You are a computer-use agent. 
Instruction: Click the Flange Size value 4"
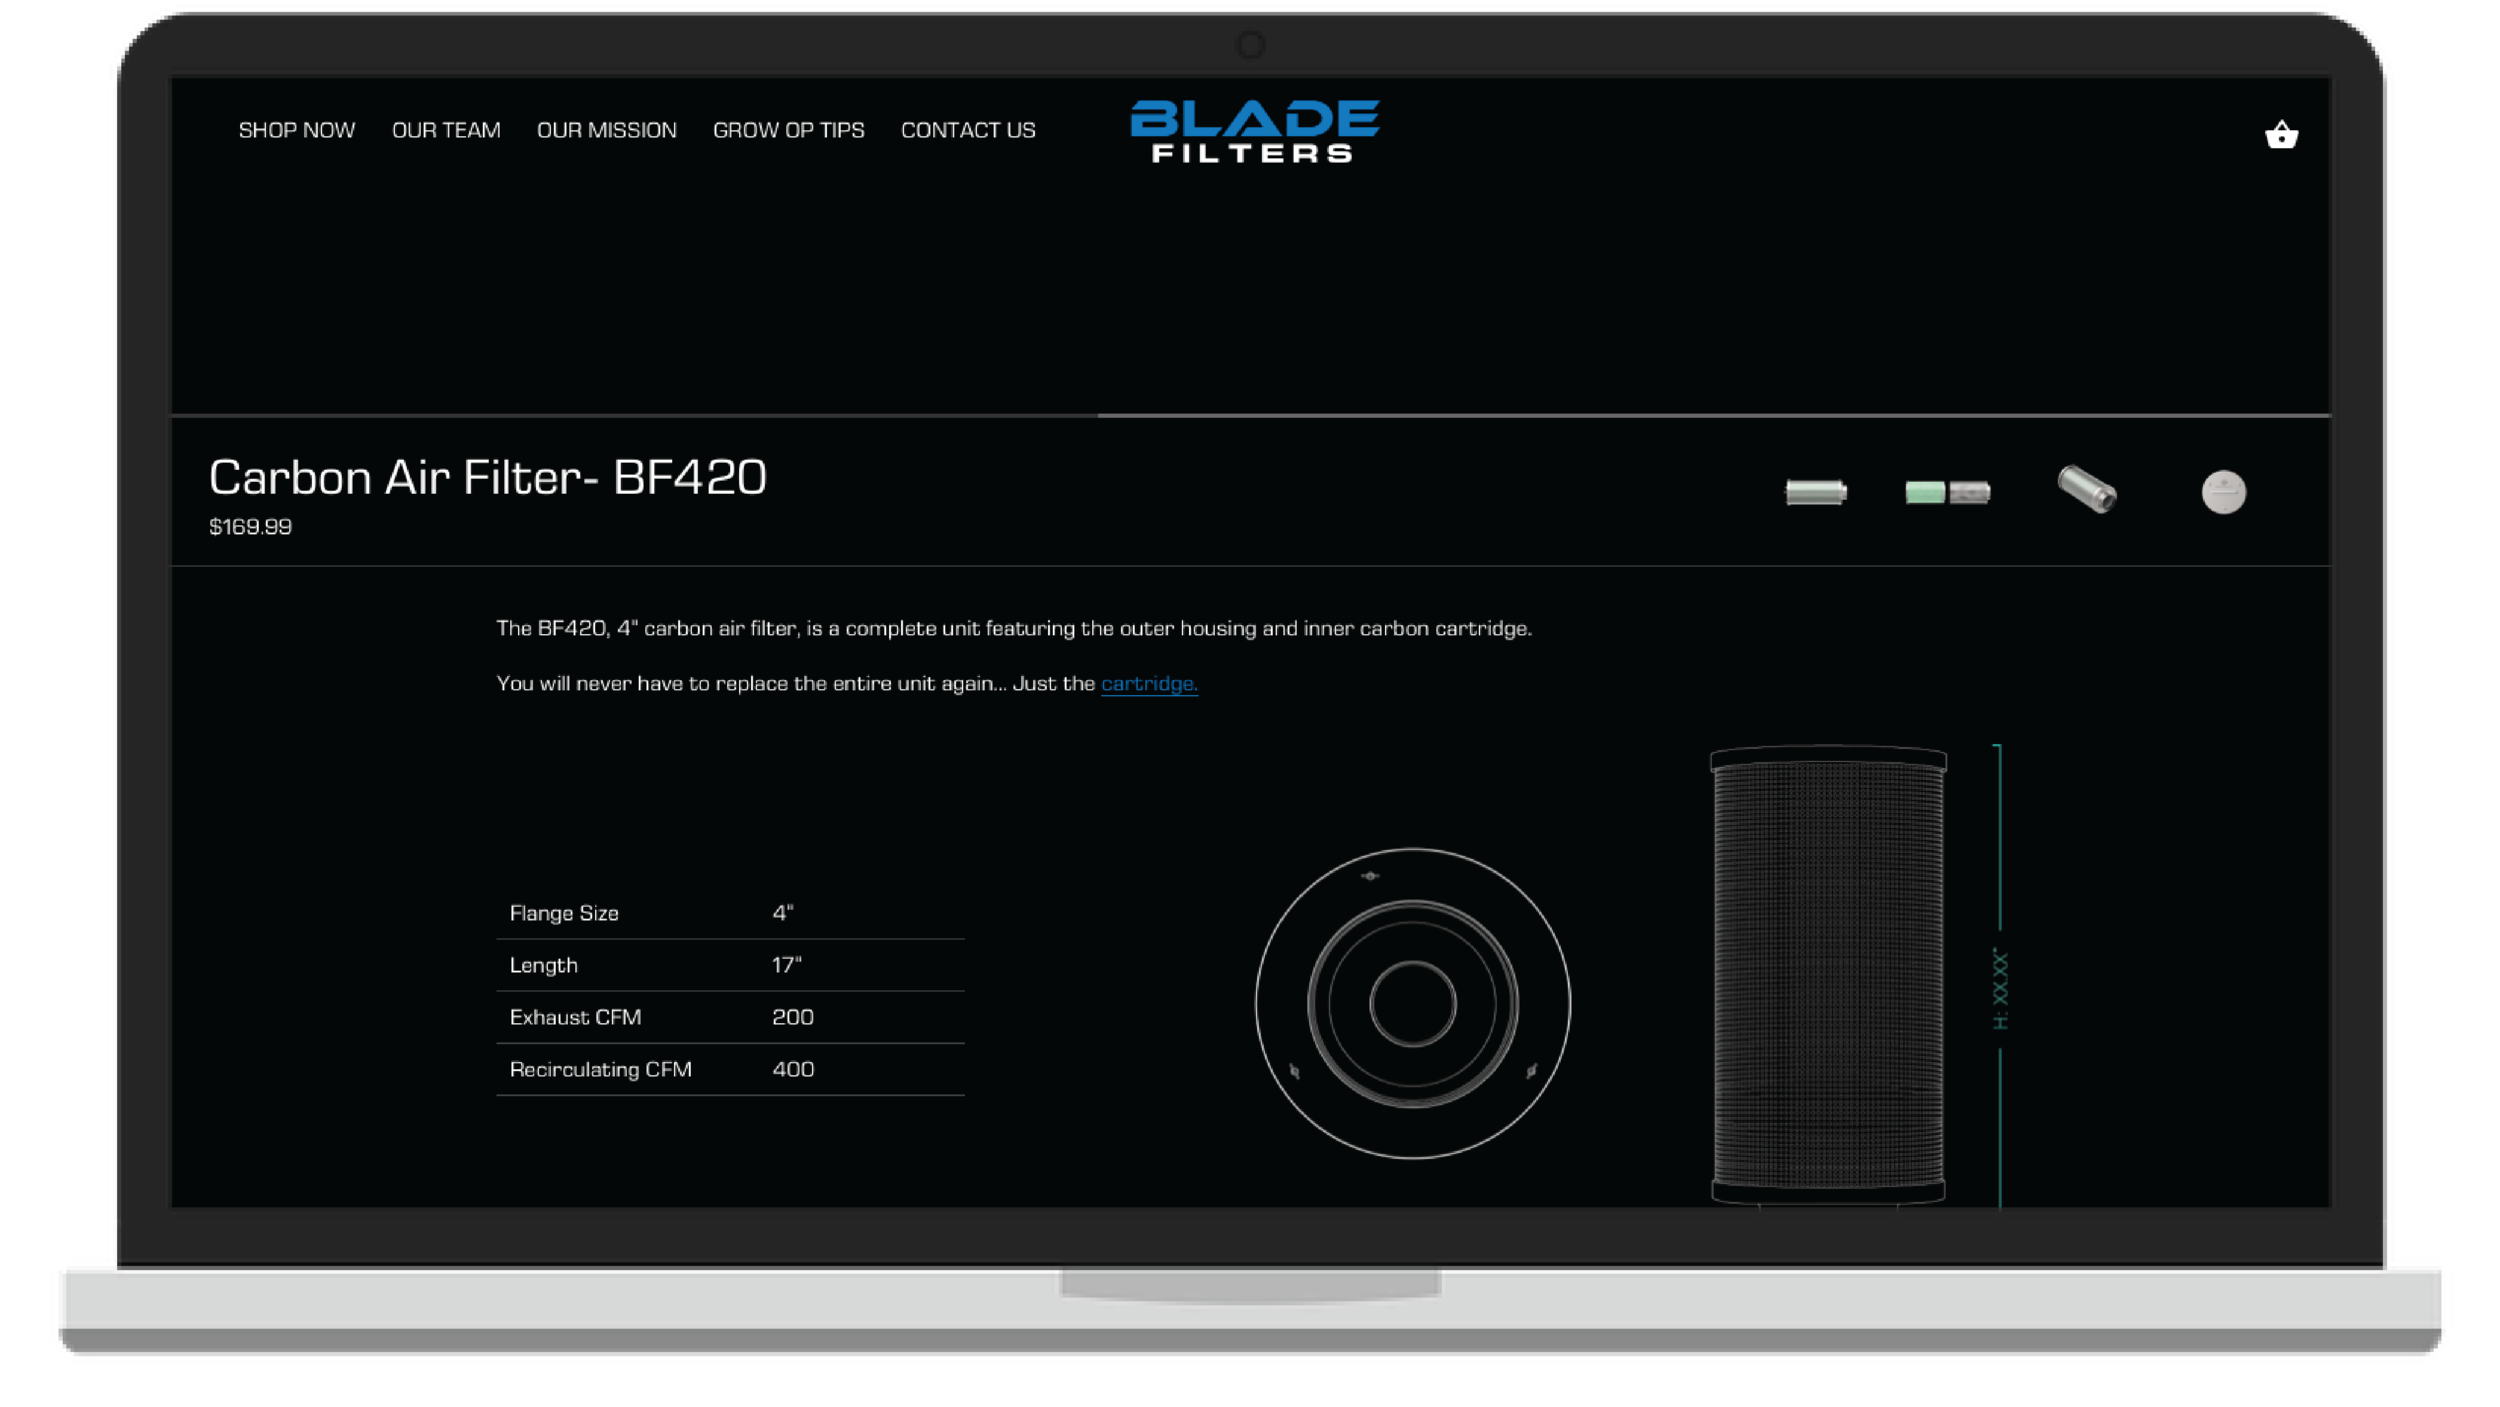click(x=783, y=913)
